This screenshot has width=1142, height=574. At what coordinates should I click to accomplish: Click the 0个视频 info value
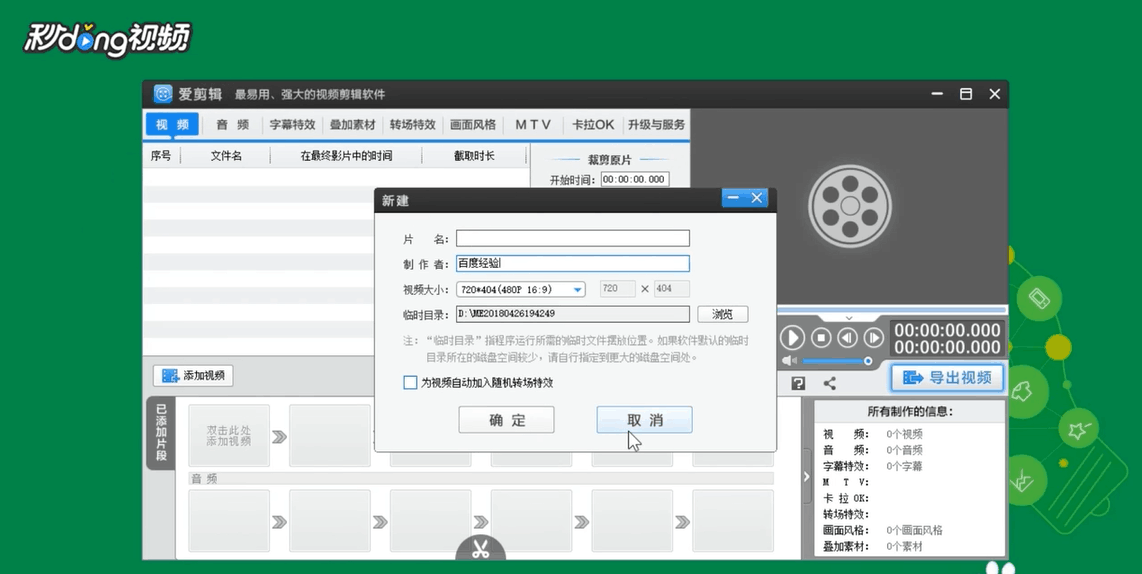point(905,434)
